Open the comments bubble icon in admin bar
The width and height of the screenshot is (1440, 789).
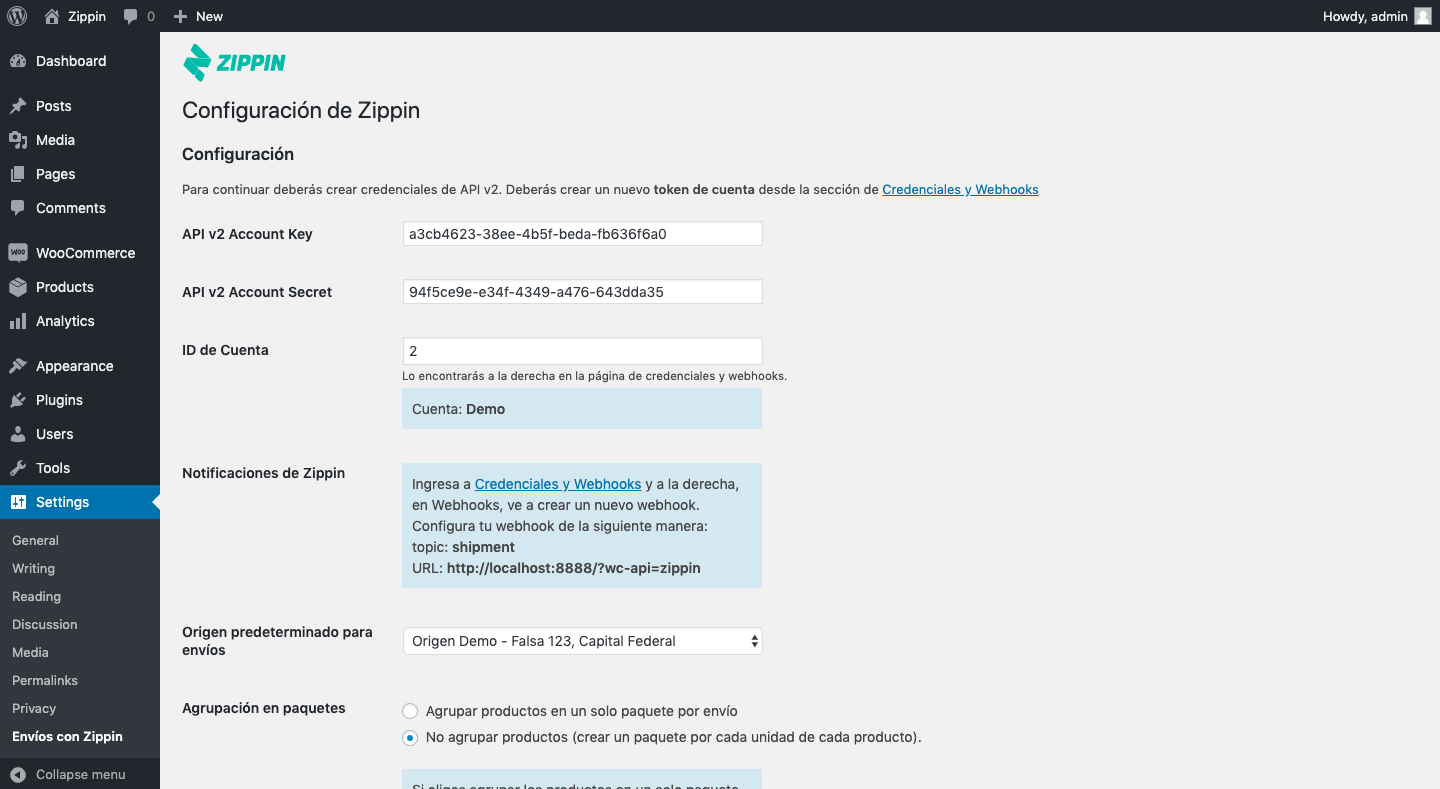pos(131,17)
